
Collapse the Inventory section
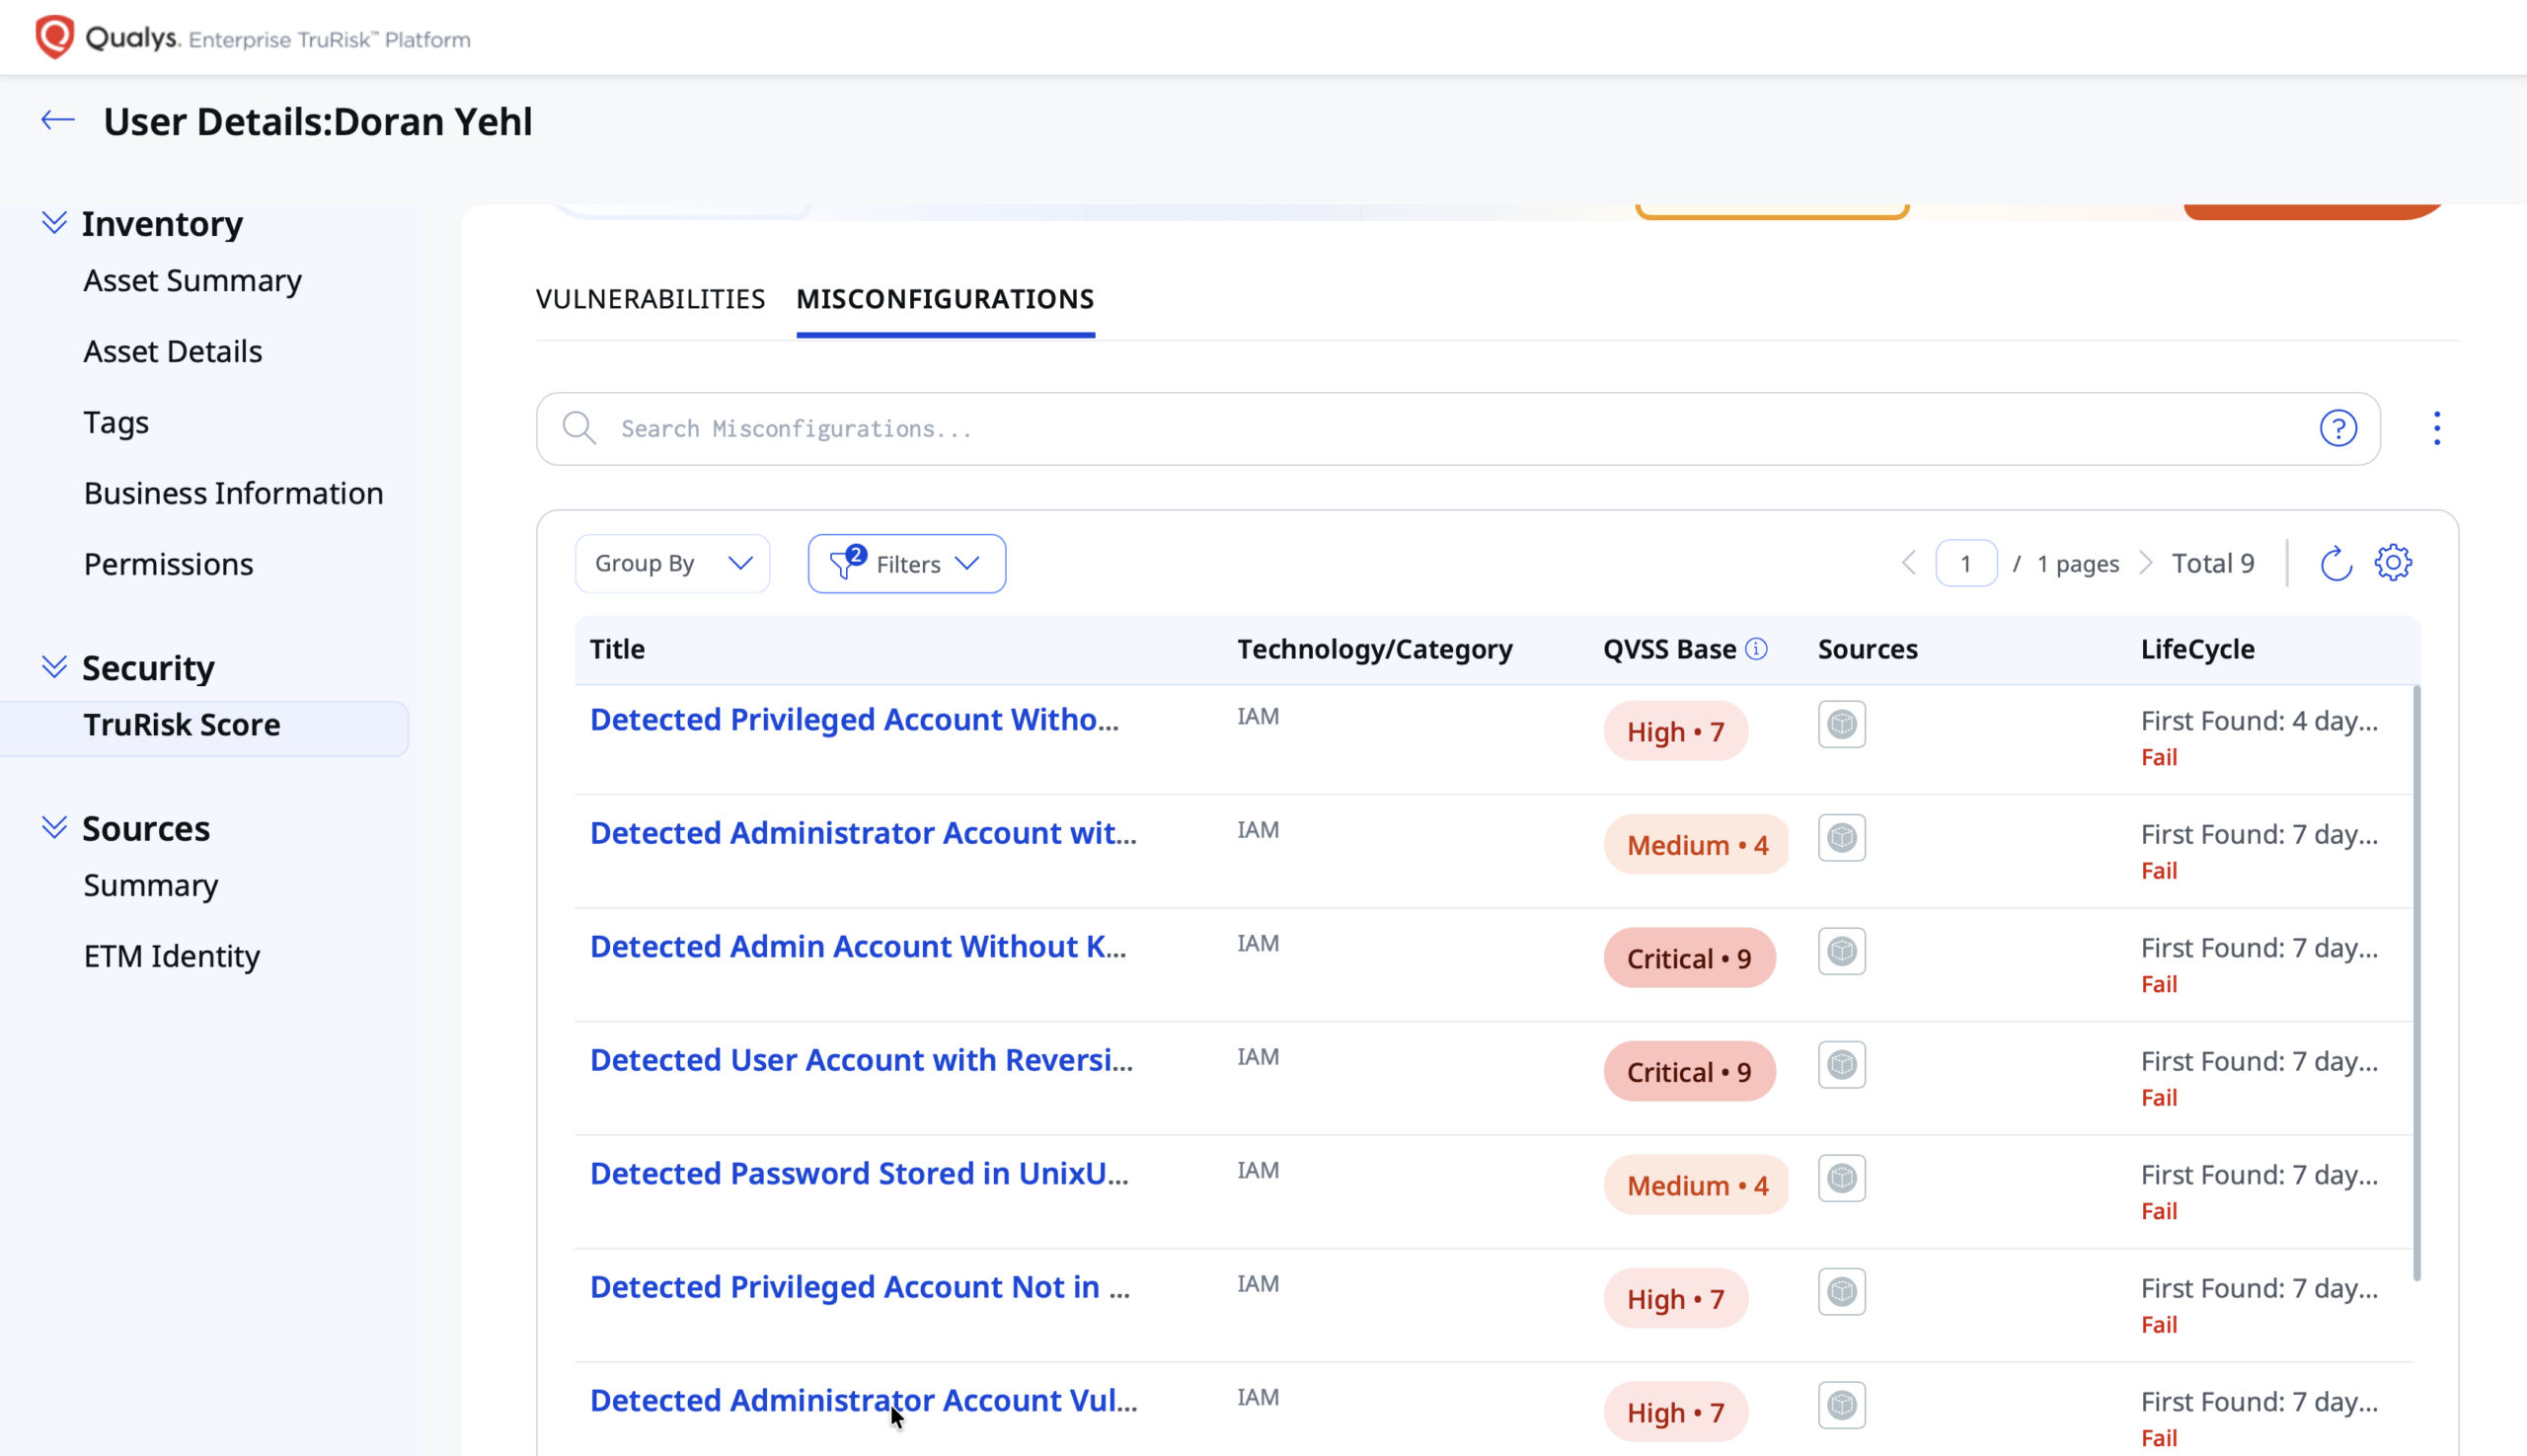click(54, 222)
